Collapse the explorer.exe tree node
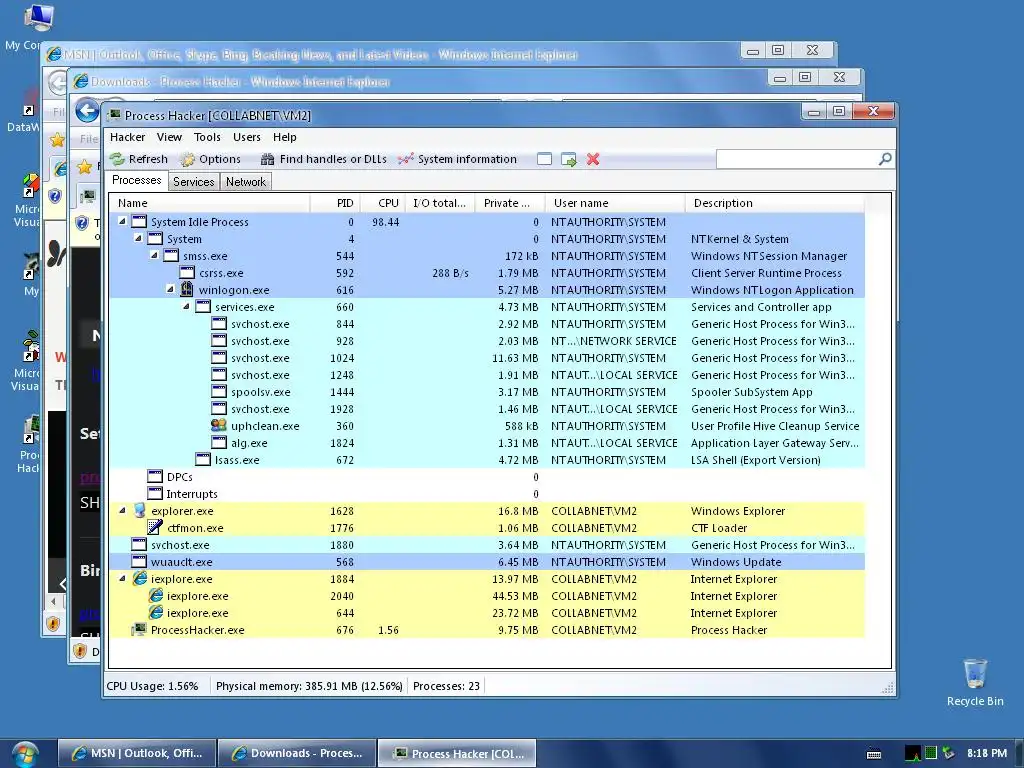This screenshot has height=768, width=1024. point(122,510)
